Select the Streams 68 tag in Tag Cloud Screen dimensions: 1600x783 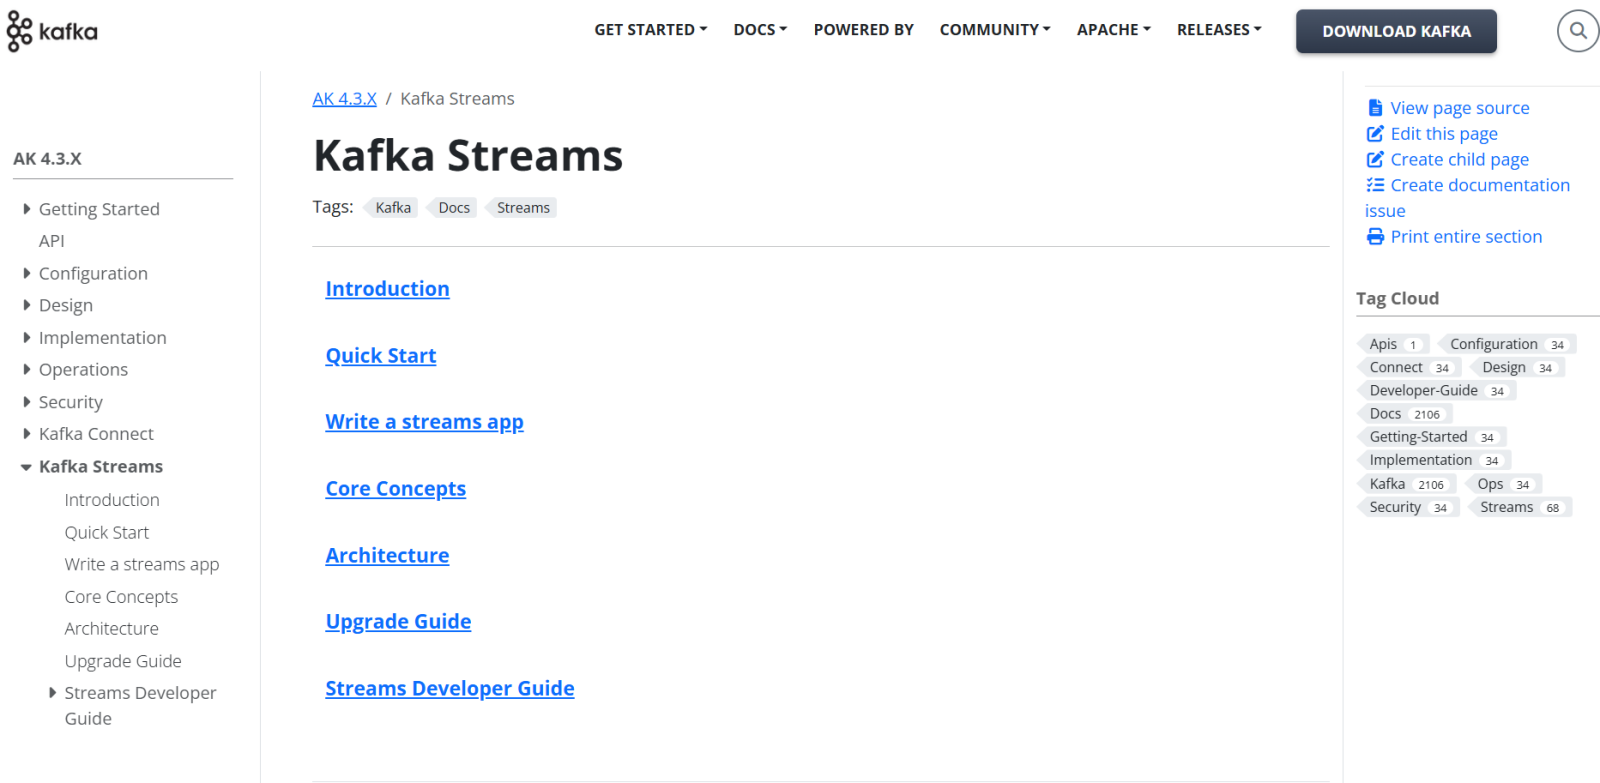(1520, 507)
